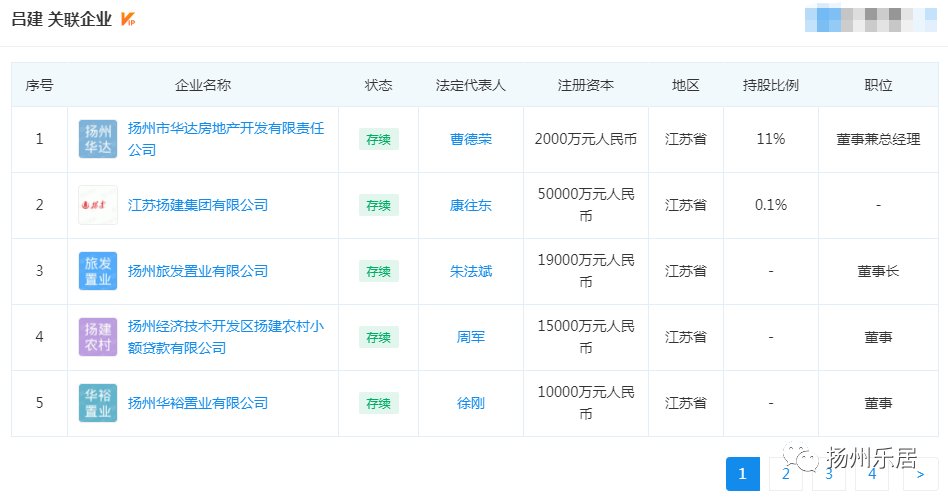Open the 华裕置业 company logo
Viewport: 948px width, 499px height.
pos(98,403)
